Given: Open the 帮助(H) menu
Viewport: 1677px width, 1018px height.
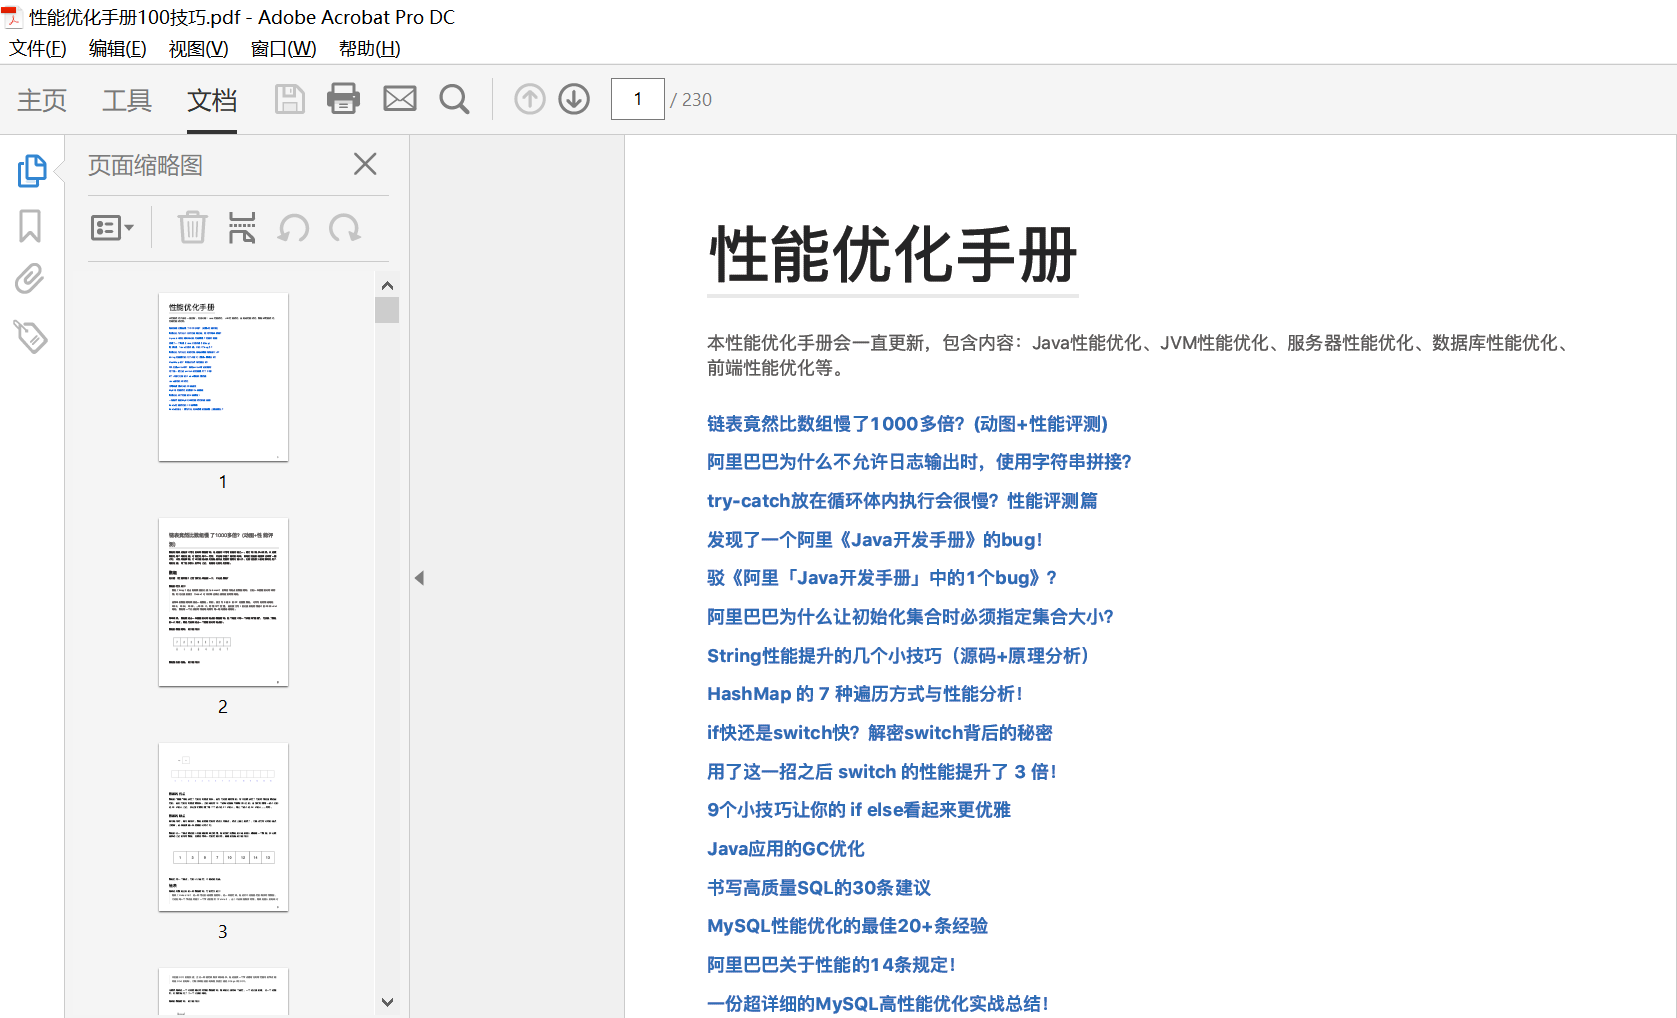Looking at the screenshot, I should point(370,48).
